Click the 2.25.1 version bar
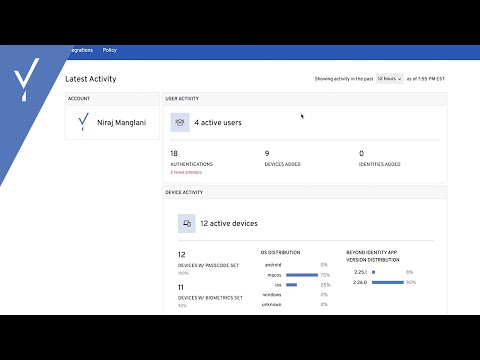 click(x=373, y=272)
